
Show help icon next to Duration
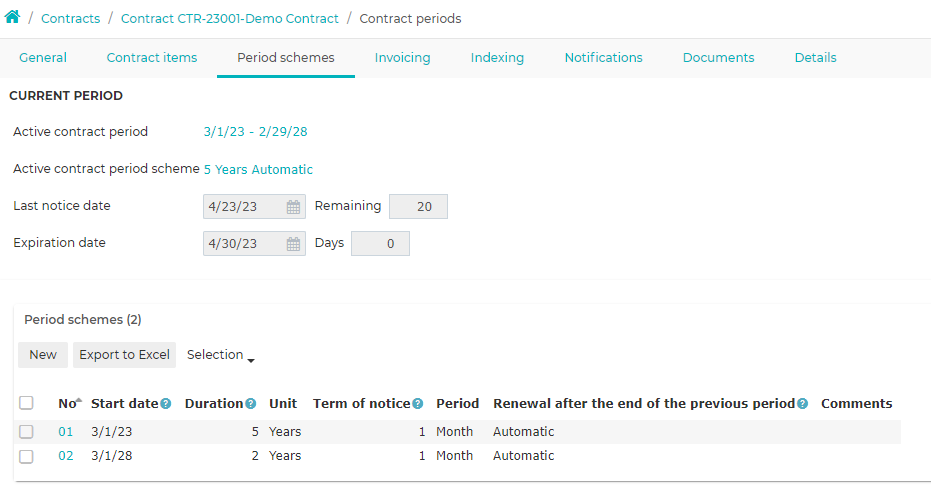click(251, 404)
